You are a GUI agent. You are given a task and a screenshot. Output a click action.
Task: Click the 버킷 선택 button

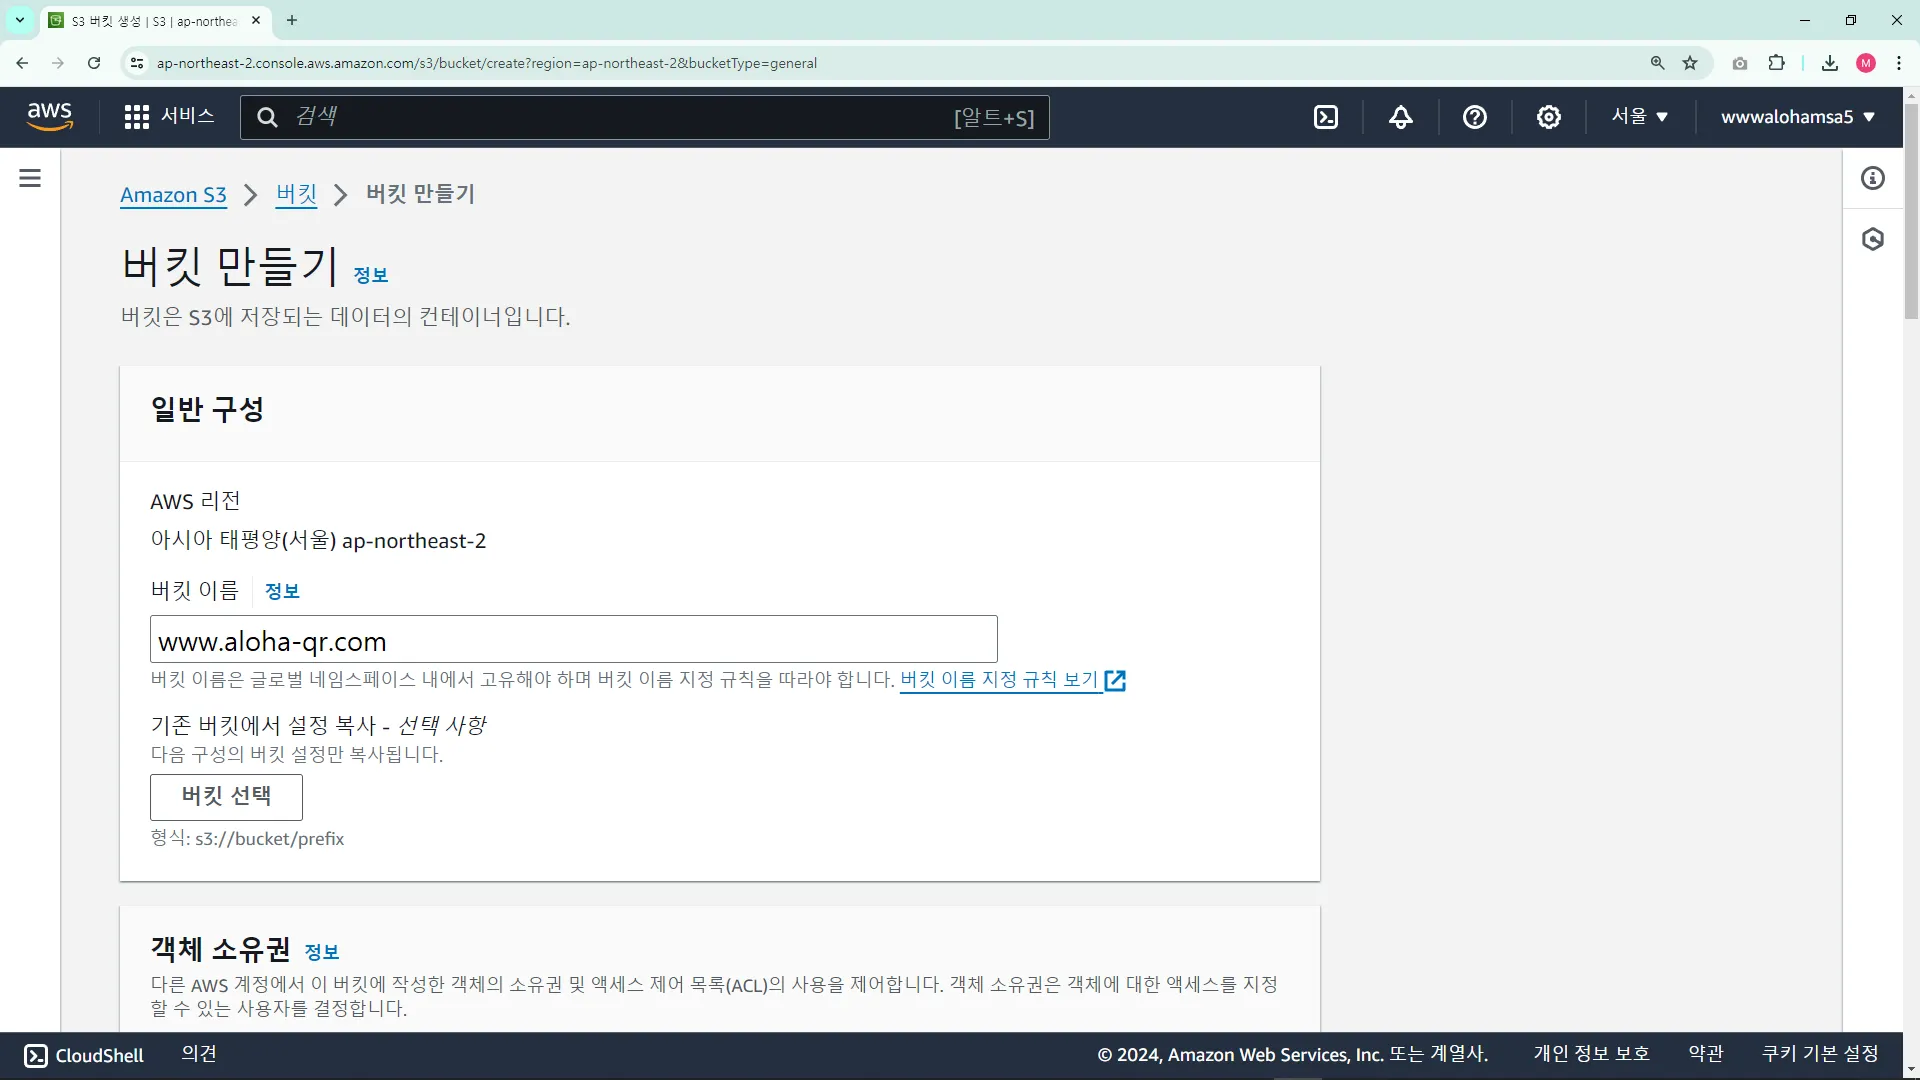coord(226,796)
